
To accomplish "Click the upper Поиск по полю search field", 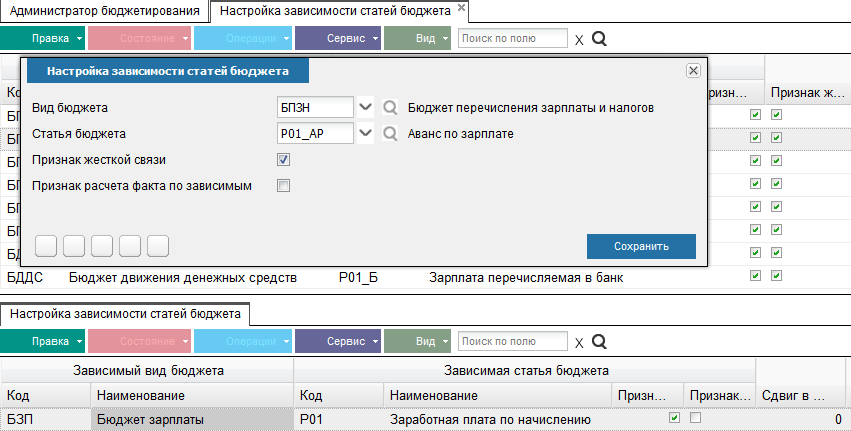I will click(513, 39).
